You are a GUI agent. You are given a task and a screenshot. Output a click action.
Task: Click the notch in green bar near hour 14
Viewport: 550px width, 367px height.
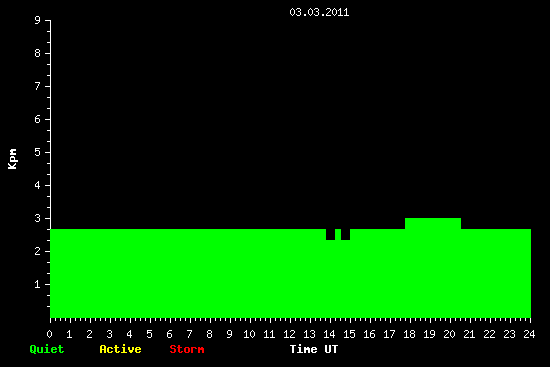click(330, 234)
